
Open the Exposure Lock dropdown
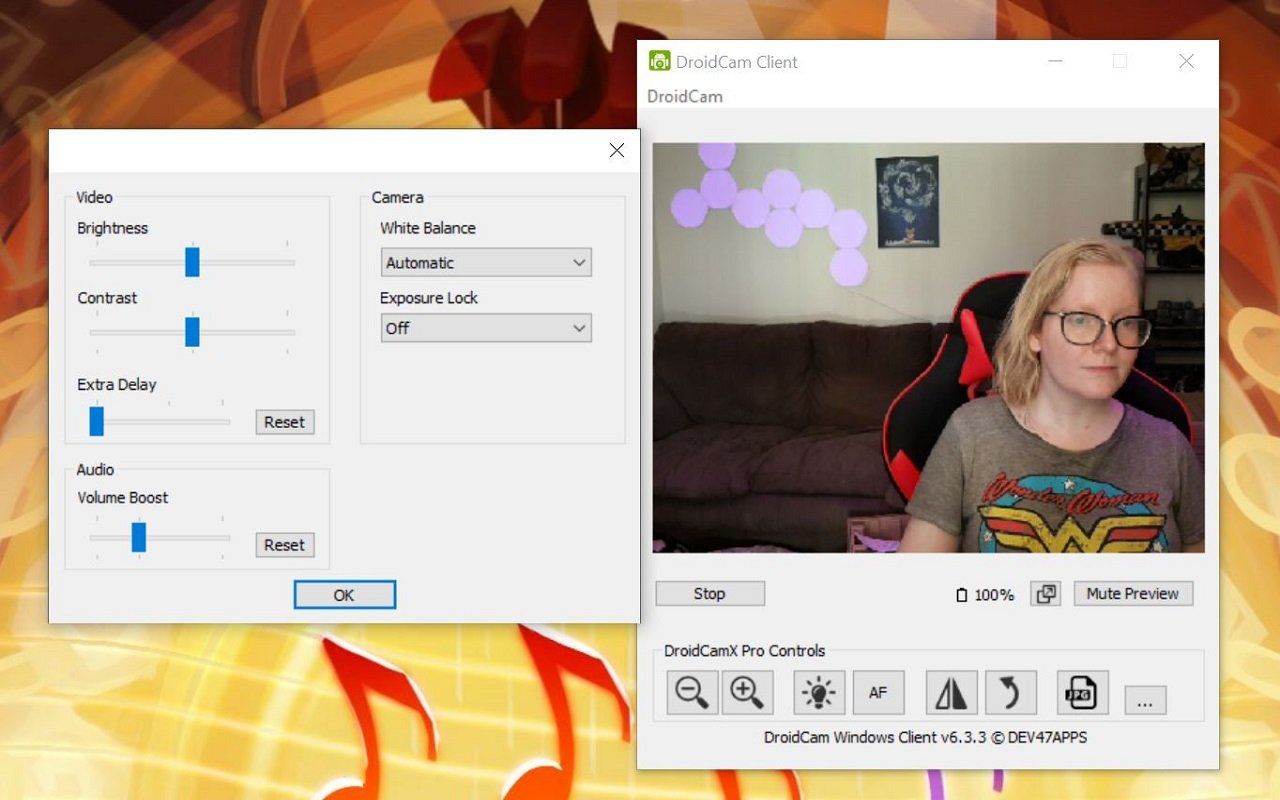pos(486,328)
